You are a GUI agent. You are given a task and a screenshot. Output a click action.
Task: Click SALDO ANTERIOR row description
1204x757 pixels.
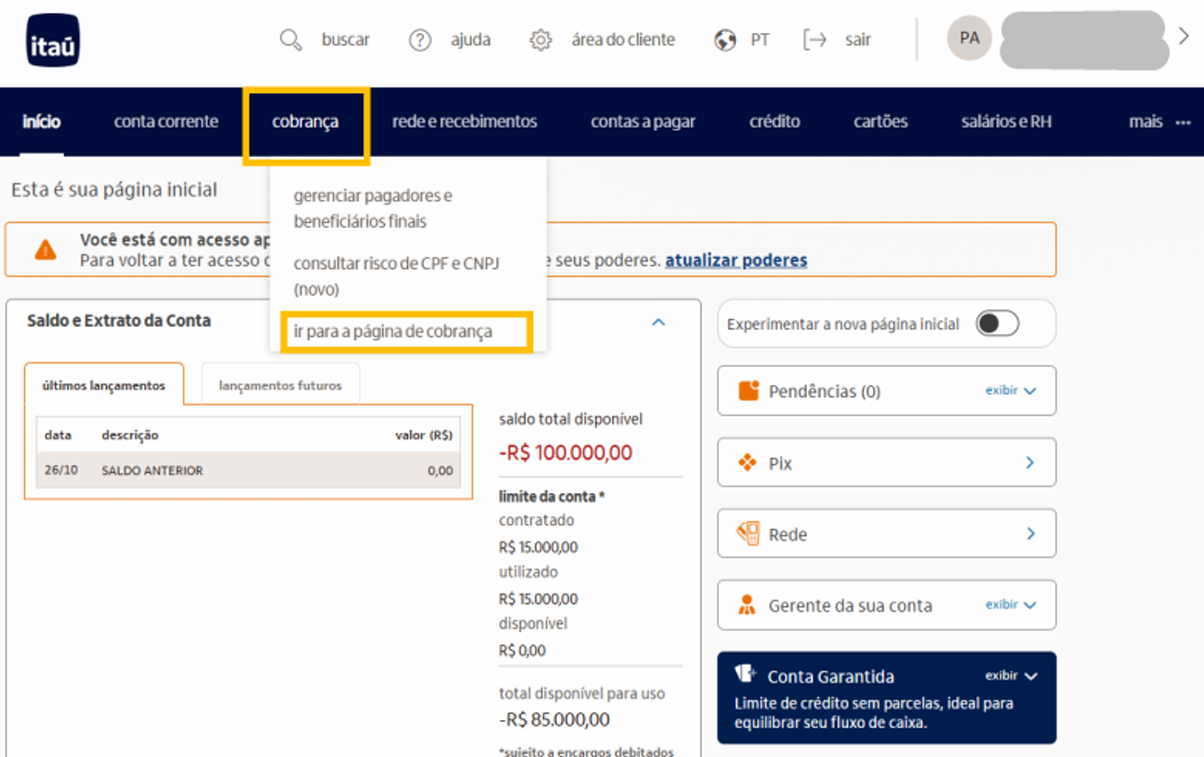[152, 471]
